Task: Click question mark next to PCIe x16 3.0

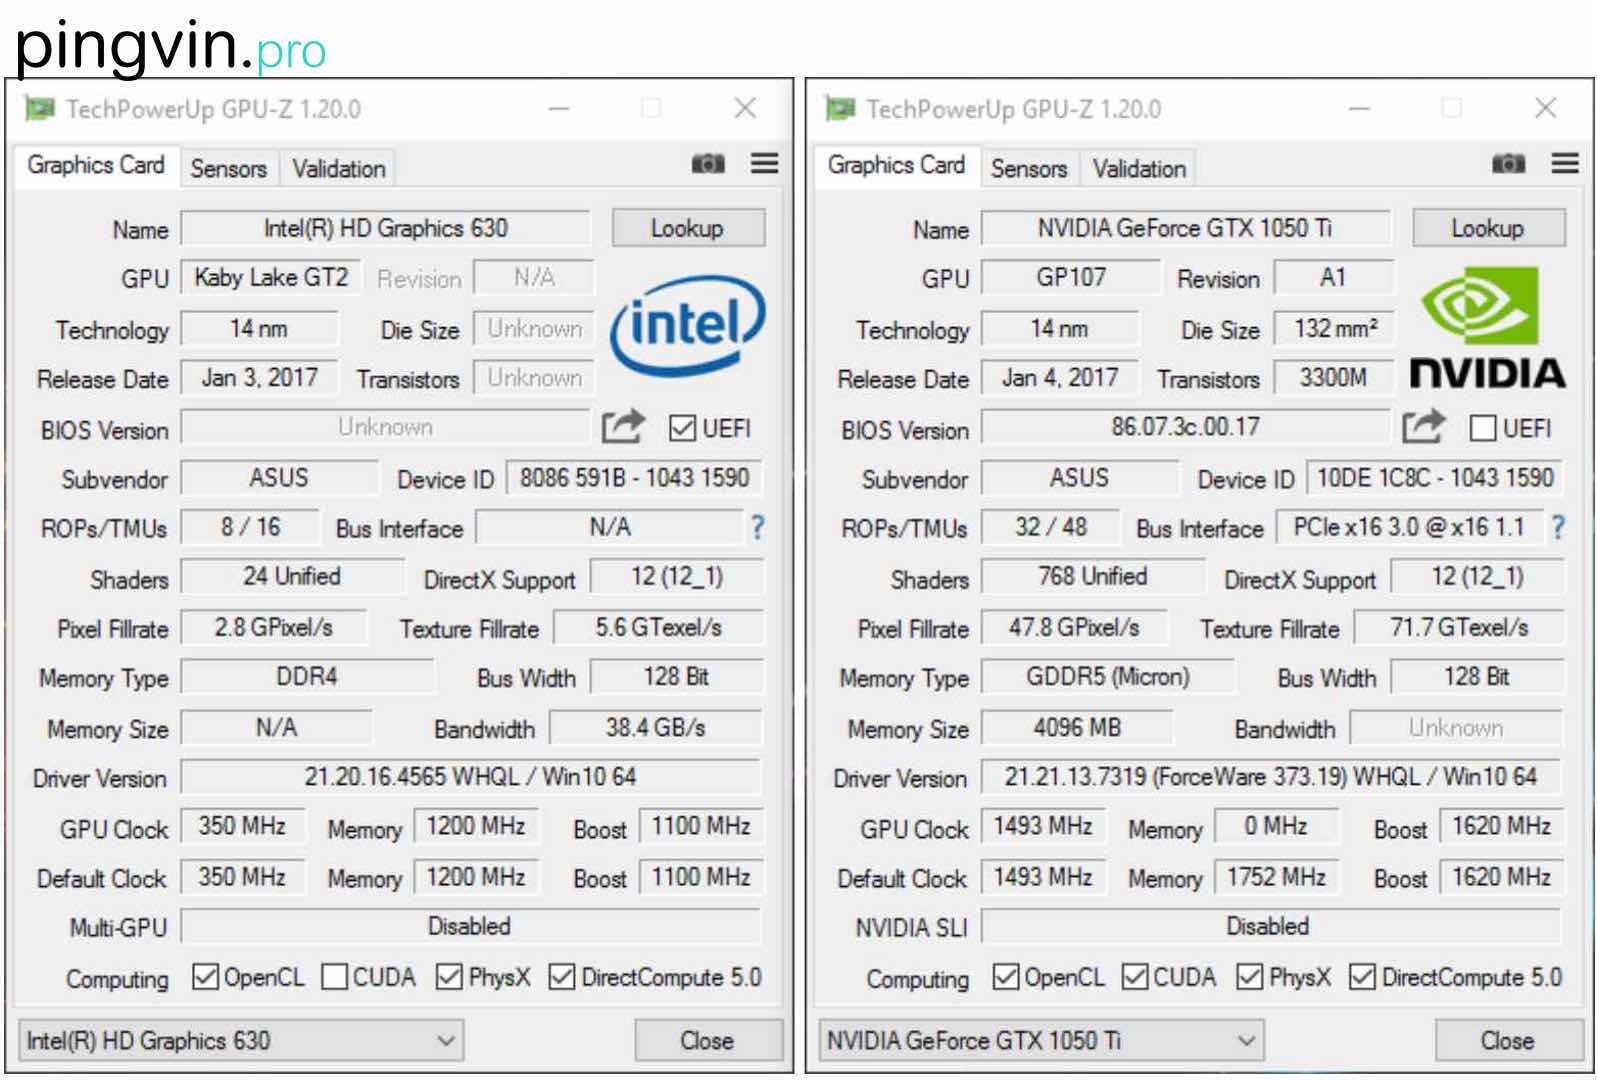Action: tap(1557, 527)
